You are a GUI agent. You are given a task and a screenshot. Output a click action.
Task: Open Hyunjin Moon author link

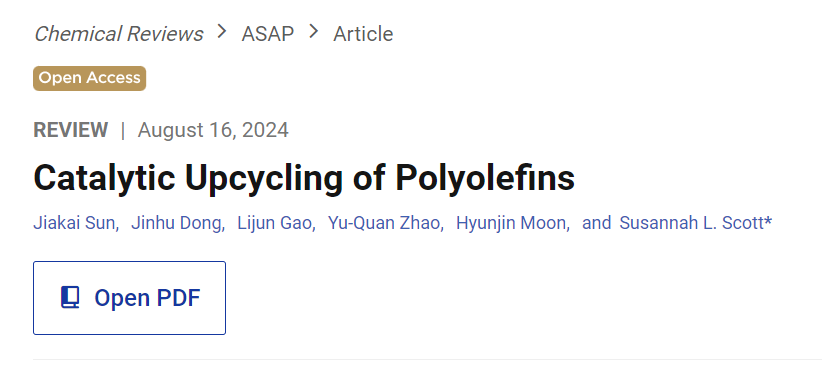point(511,223)
